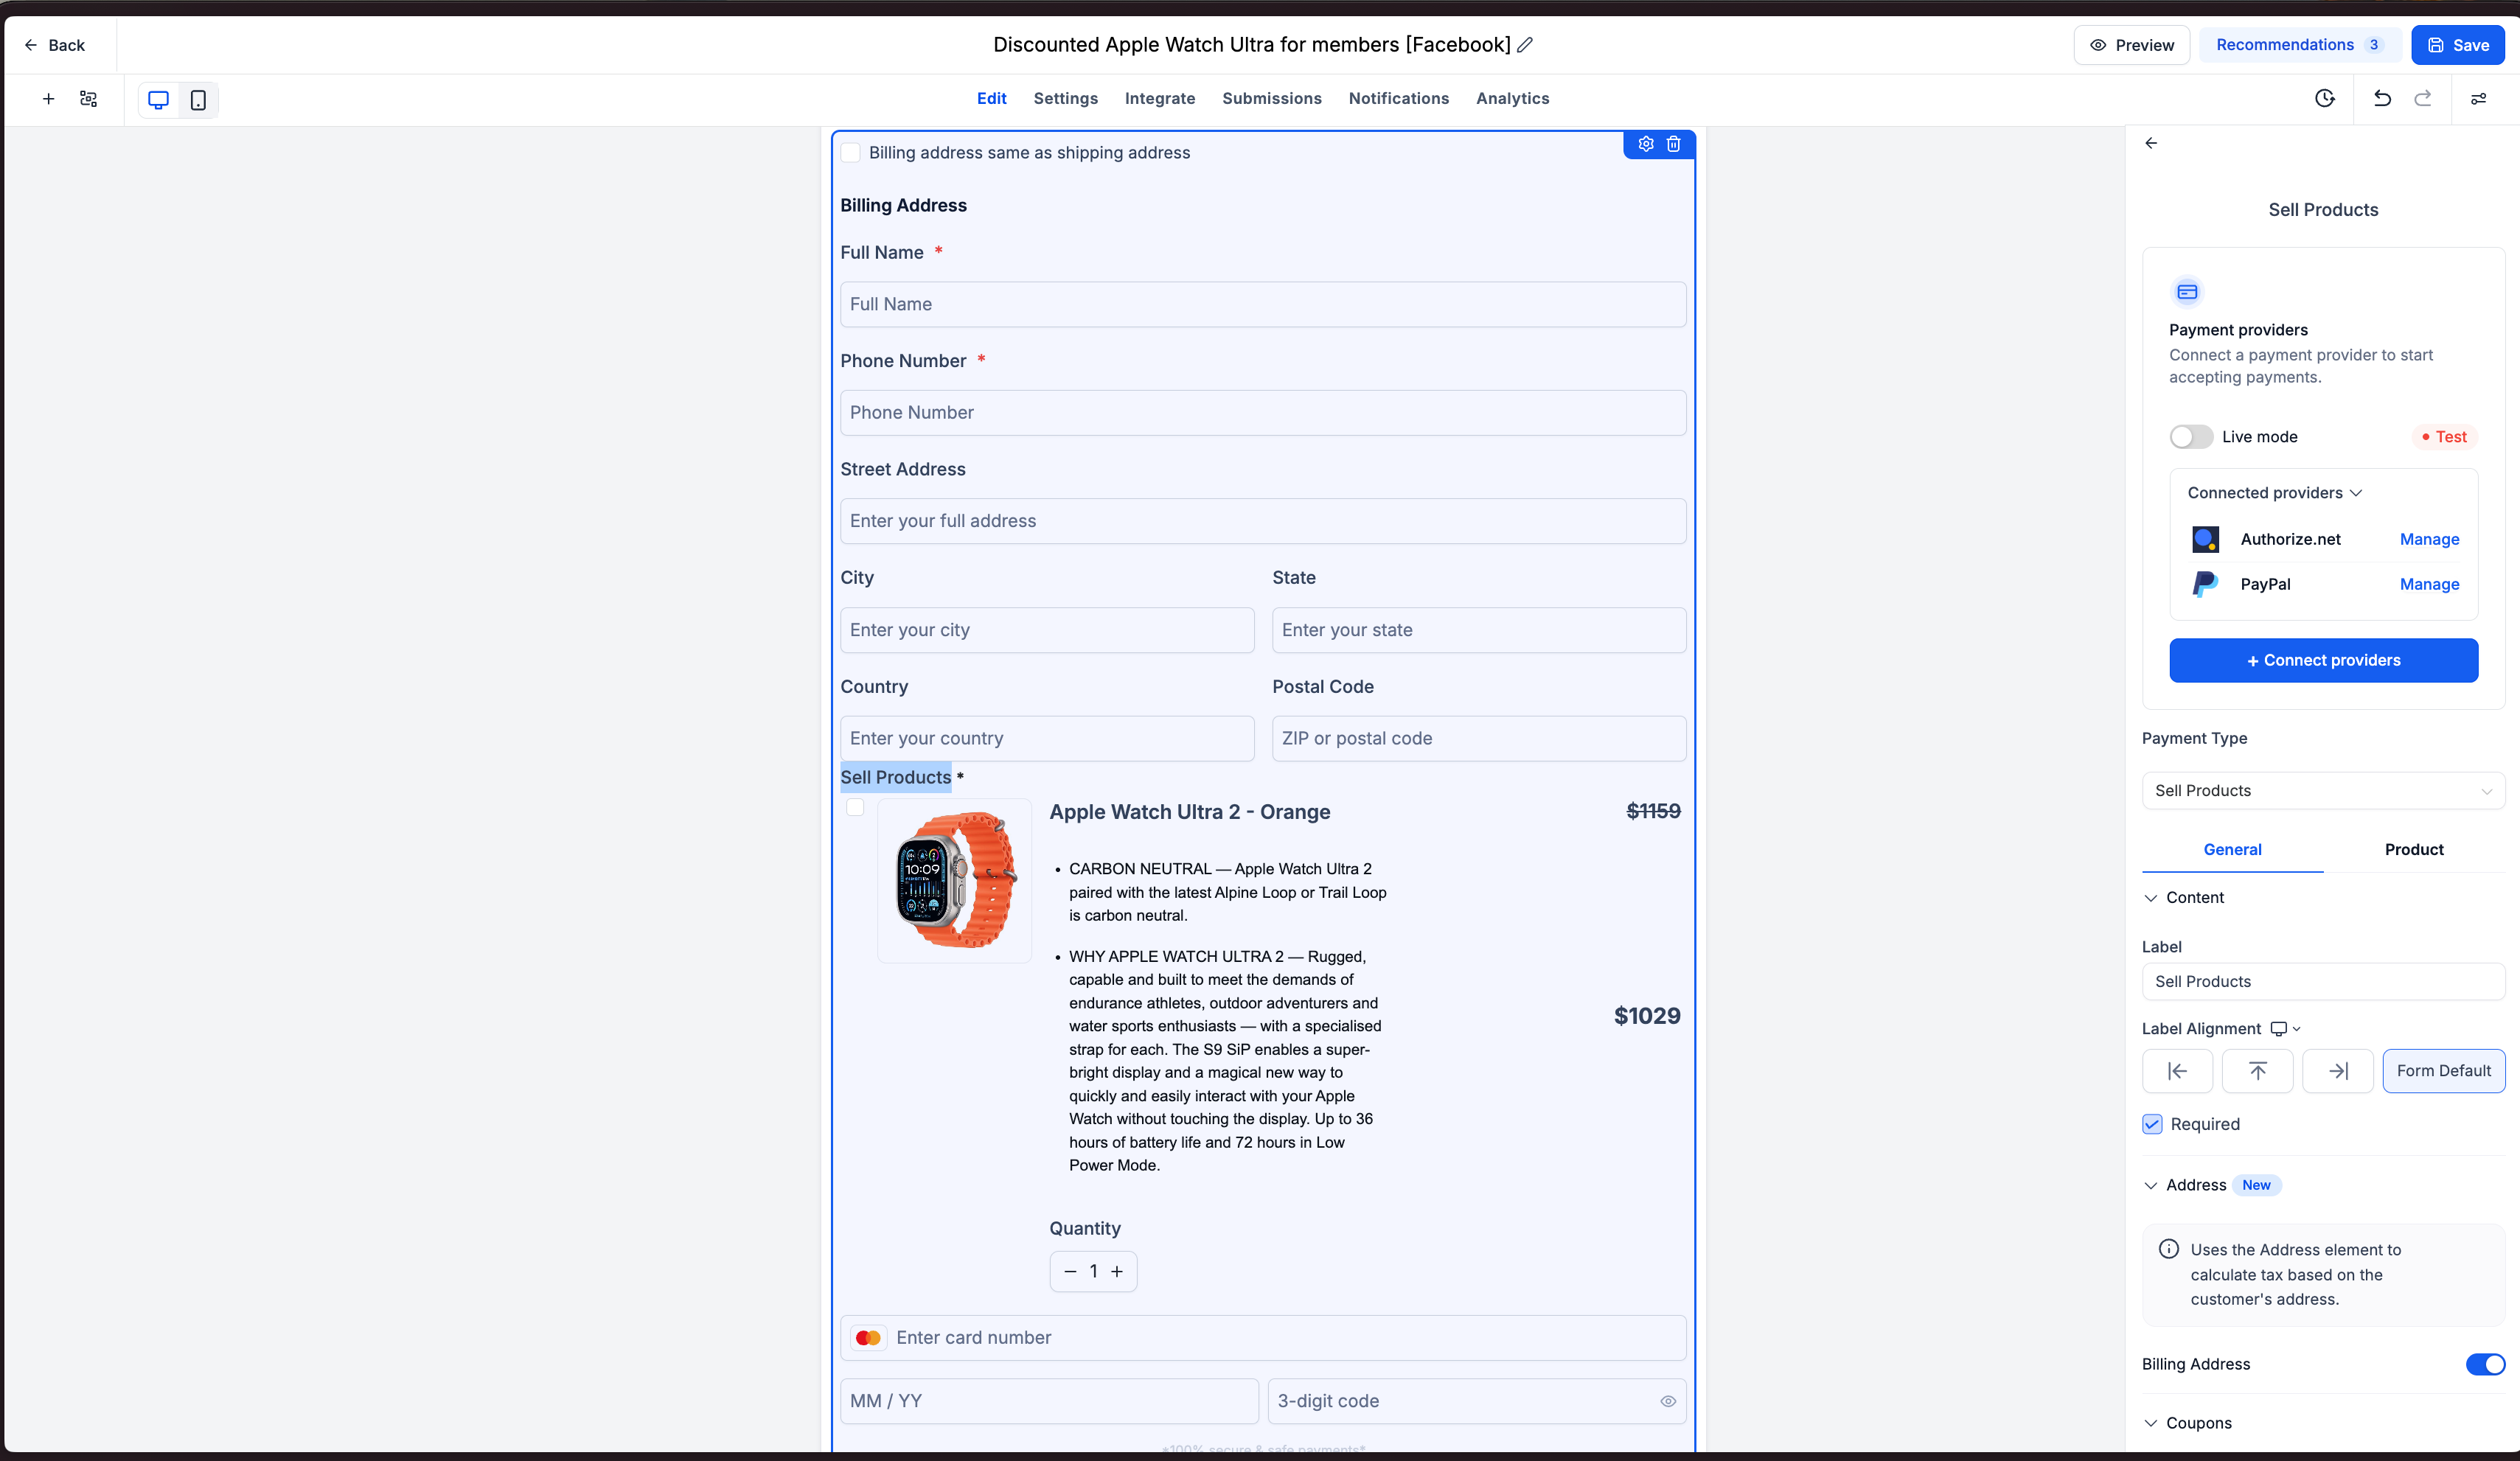Go to Submissions tab
This screenshot has height=1461, width=2520.
click(x=1271, y=98)
